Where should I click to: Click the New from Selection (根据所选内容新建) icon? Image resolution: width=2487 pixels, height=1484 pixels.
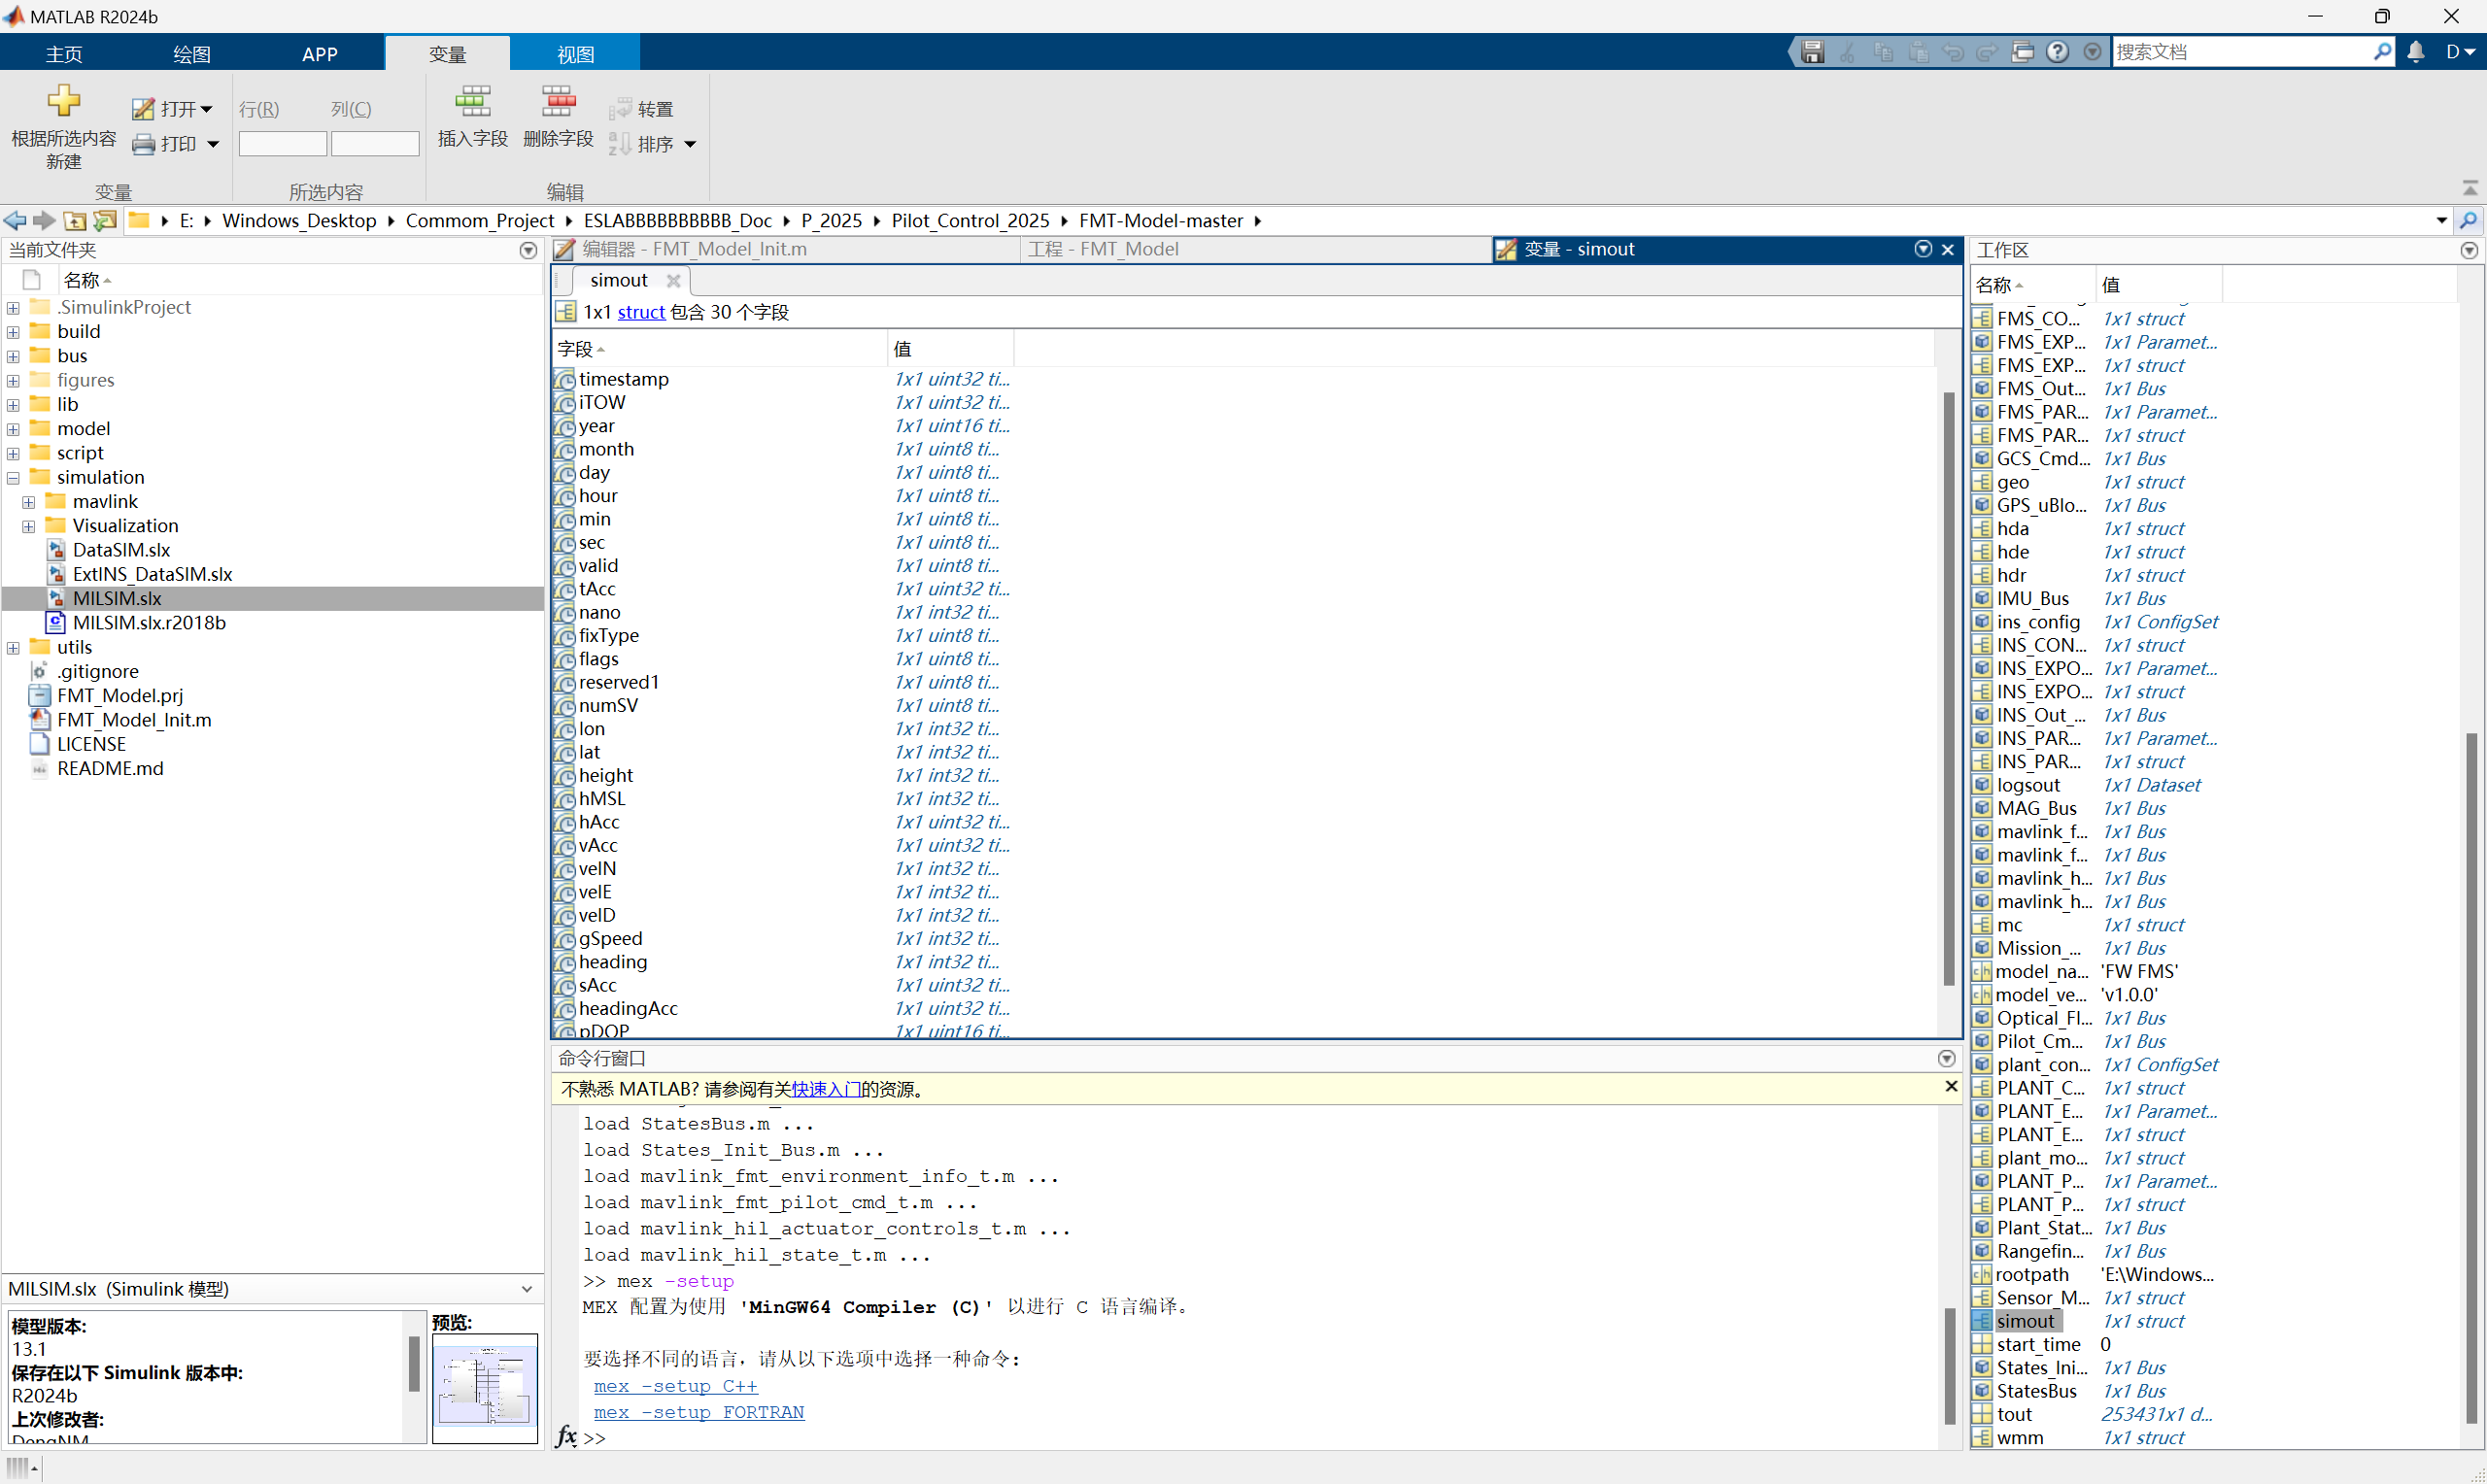pyautogui.click(x=63, y=101)
